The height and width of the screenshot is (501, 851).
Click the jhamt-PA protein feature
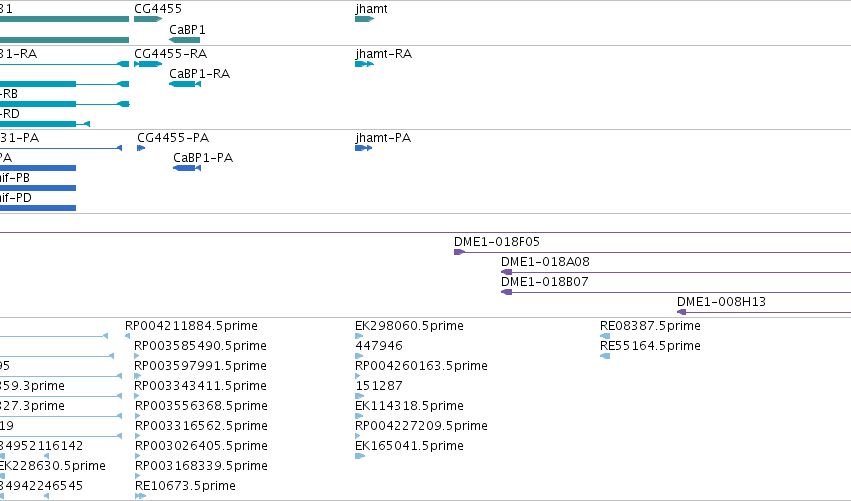point(363,148)
